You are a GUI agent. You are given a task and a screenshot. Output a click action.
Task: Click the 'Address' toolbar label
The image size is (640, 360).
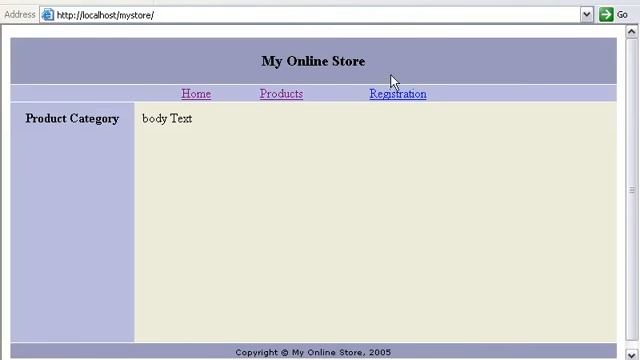(x=20, y=15)
